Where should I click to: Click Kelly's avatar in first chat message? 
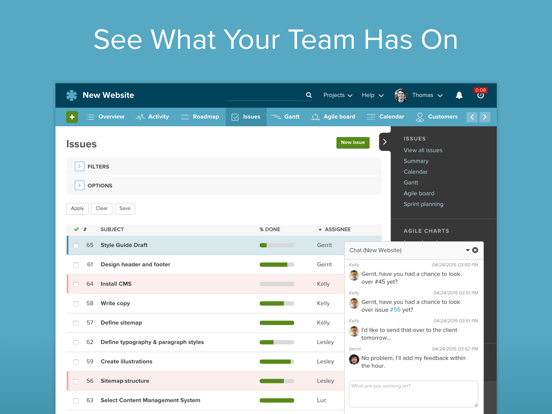pyautogui.click(x=354, y=275)
